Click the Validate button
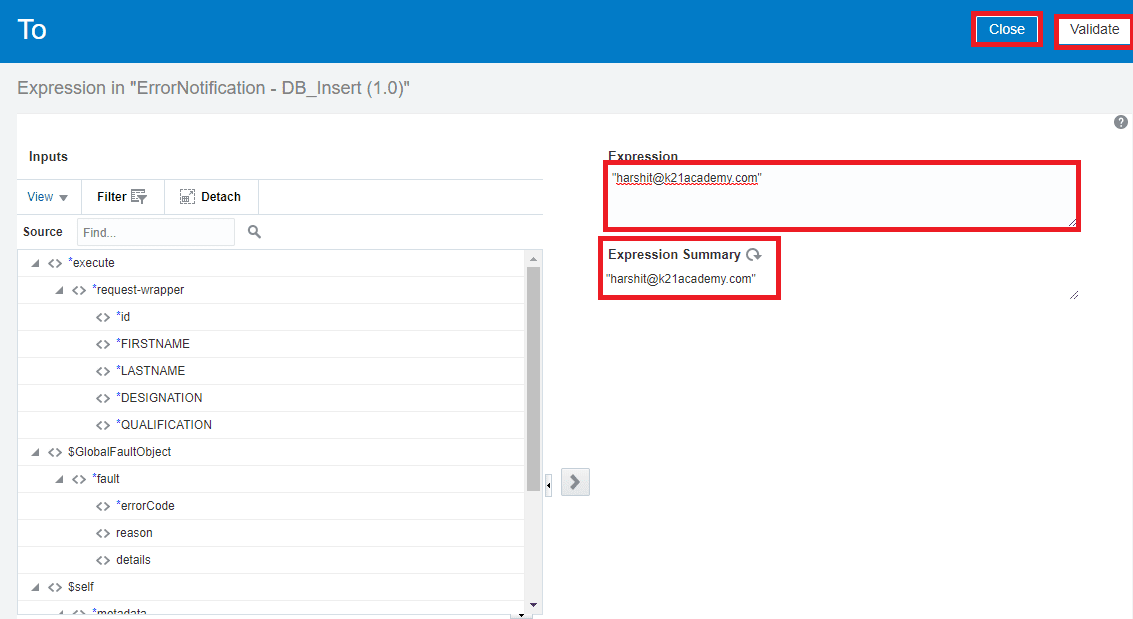The width and height of the screenshot is (1133, 619). tap(1093, 28)
